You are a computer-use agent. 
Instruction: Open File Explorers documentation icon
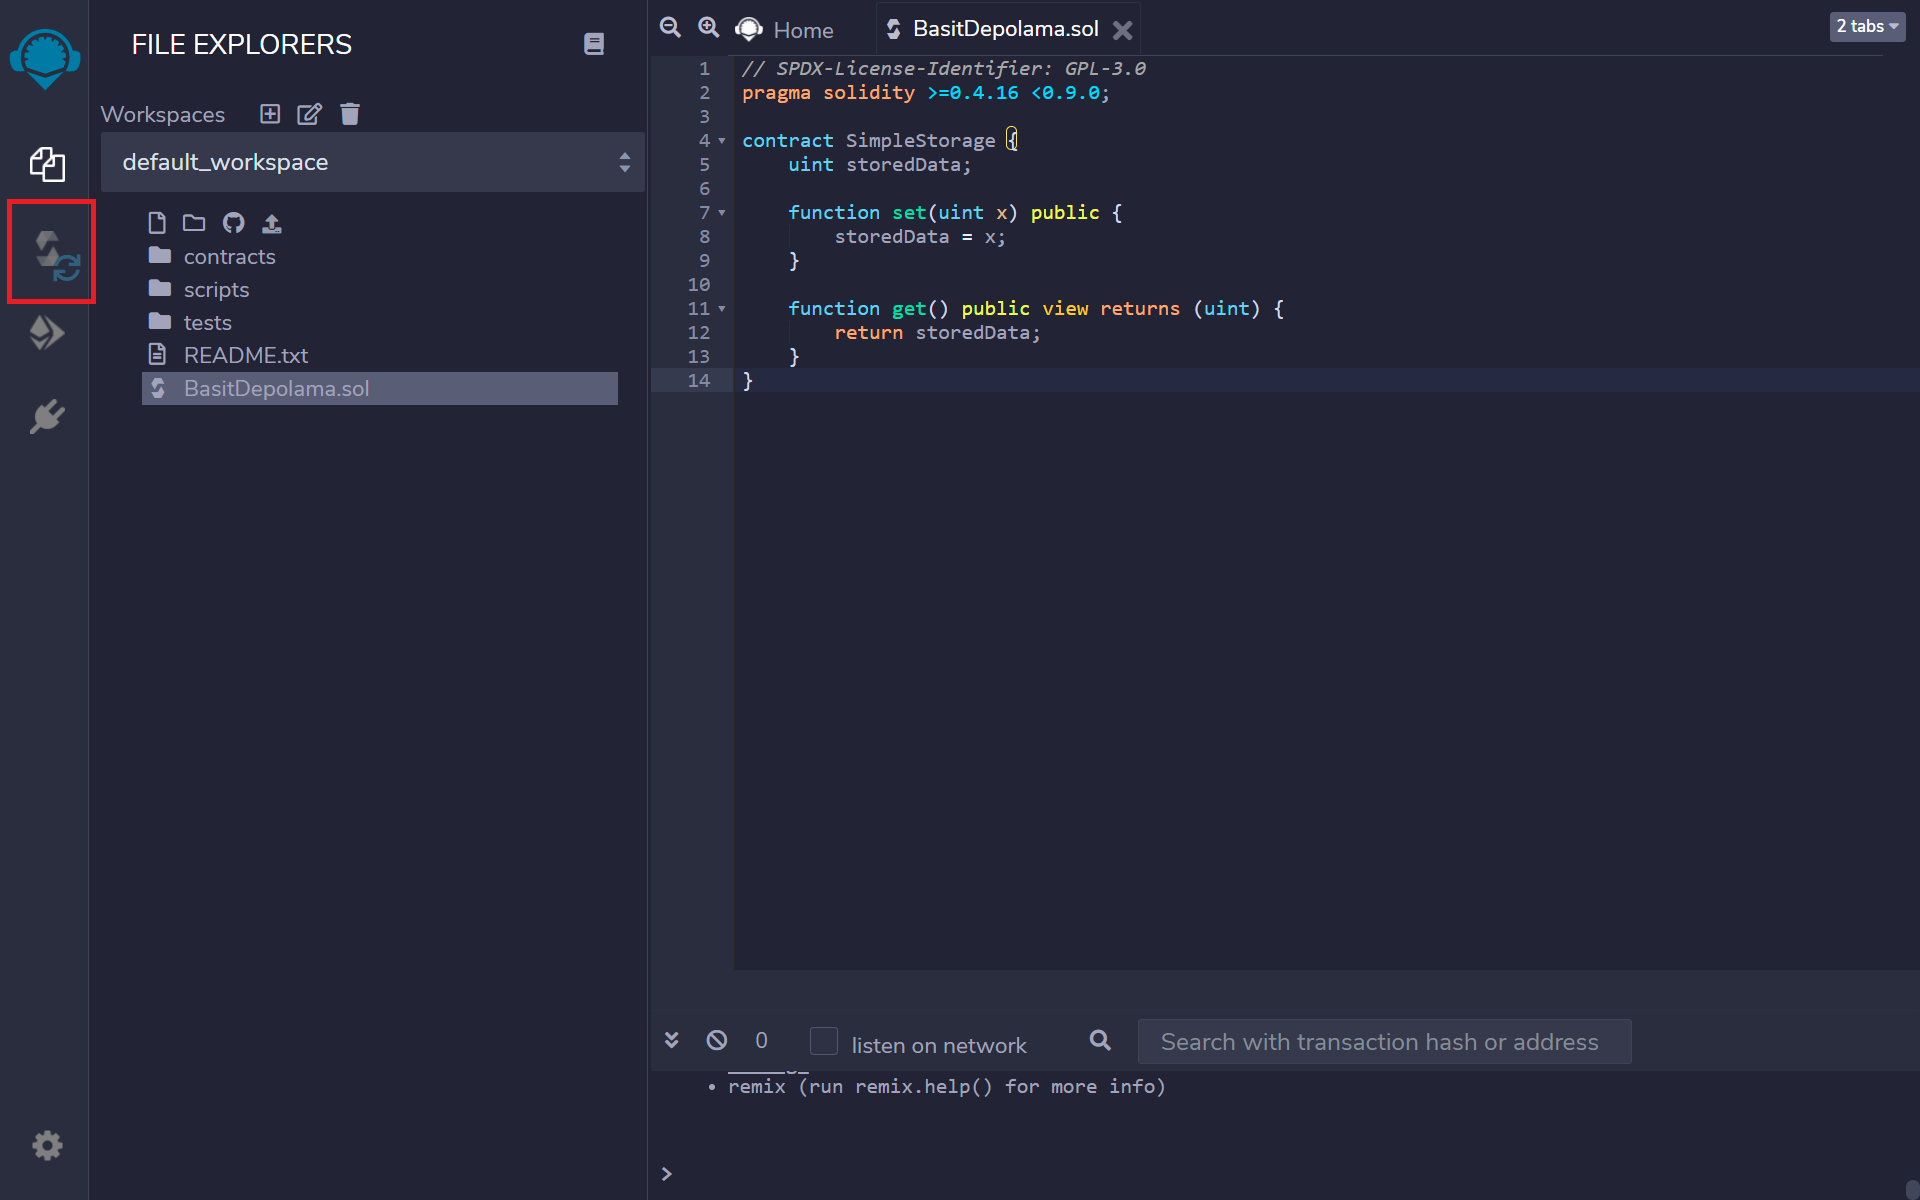pyautogui.click(x=594, y=44)
